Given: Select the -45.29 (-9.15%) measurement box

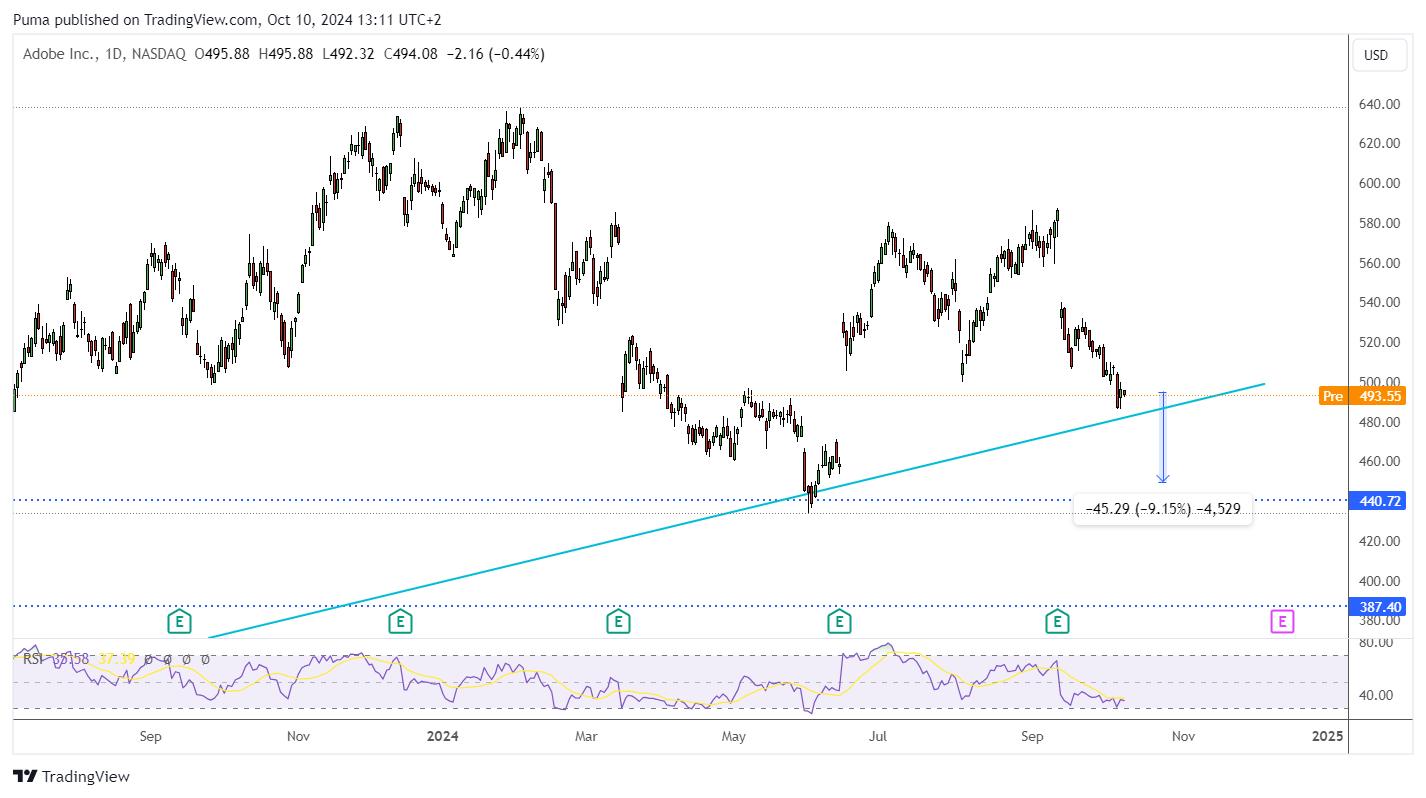Looking at the screenshot, I should 1162,509.
